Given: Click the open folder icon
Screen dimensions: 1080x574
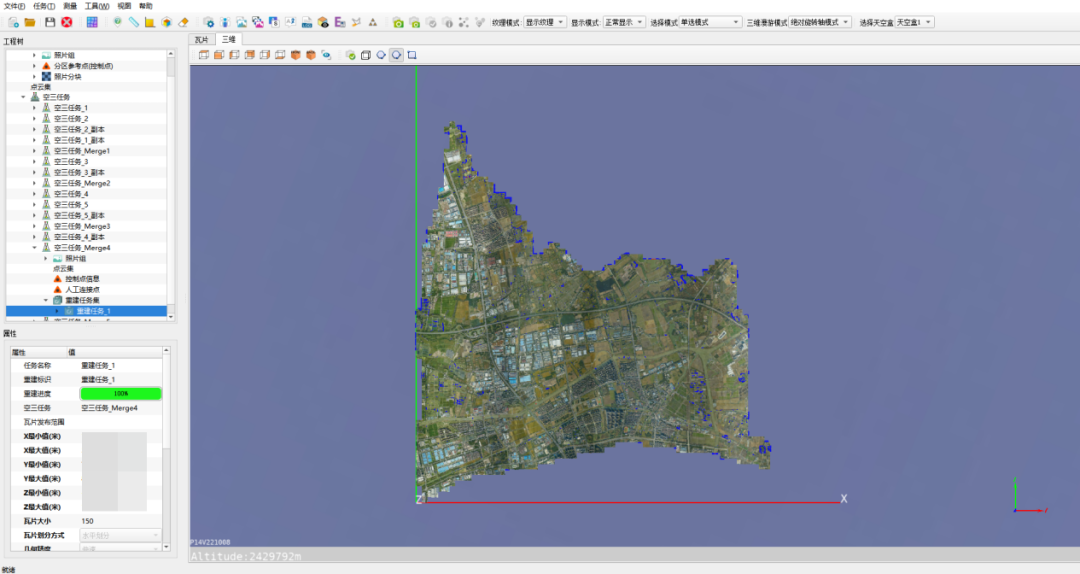Looking at the screenshot, I should point(30,23).
